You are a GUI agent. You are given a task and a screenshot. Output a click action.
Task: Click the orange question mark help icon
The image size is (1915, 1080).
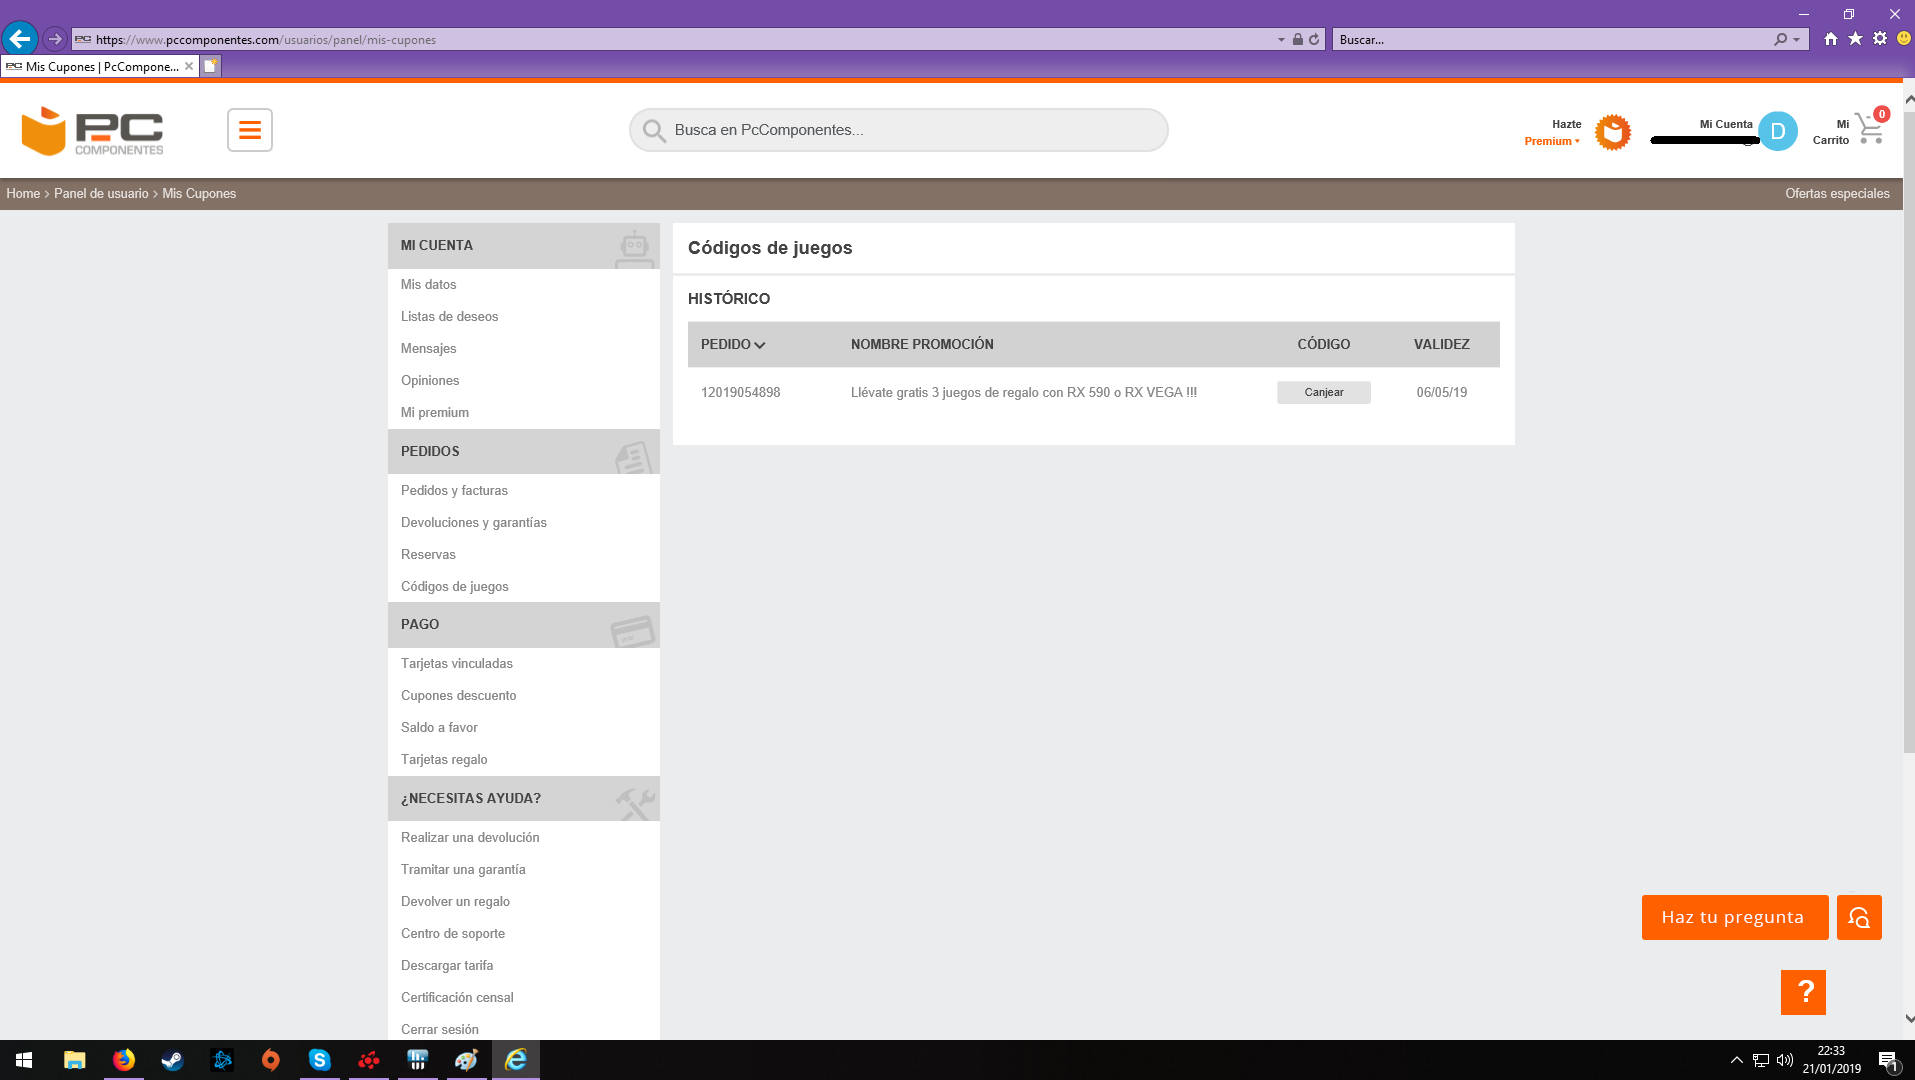coord(1803,992)
